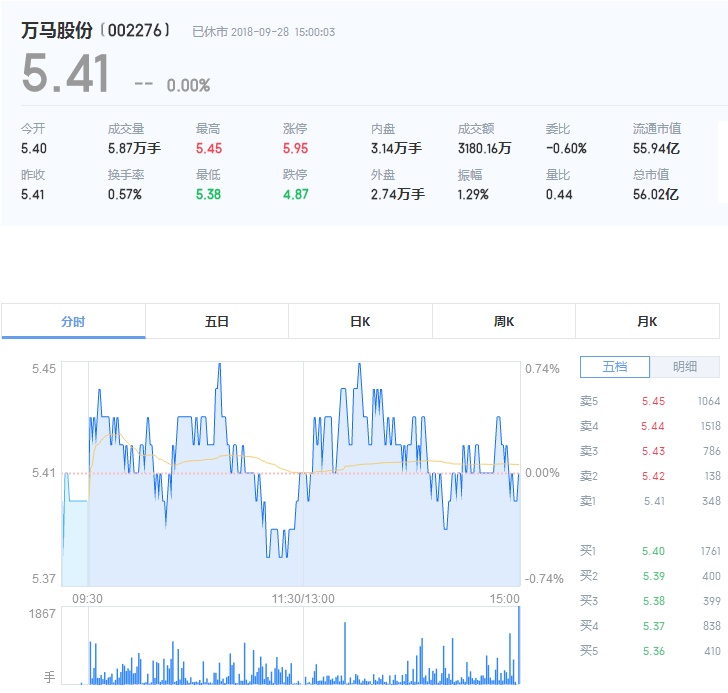Toggle the 五档 order book view

tap(615, 367)
